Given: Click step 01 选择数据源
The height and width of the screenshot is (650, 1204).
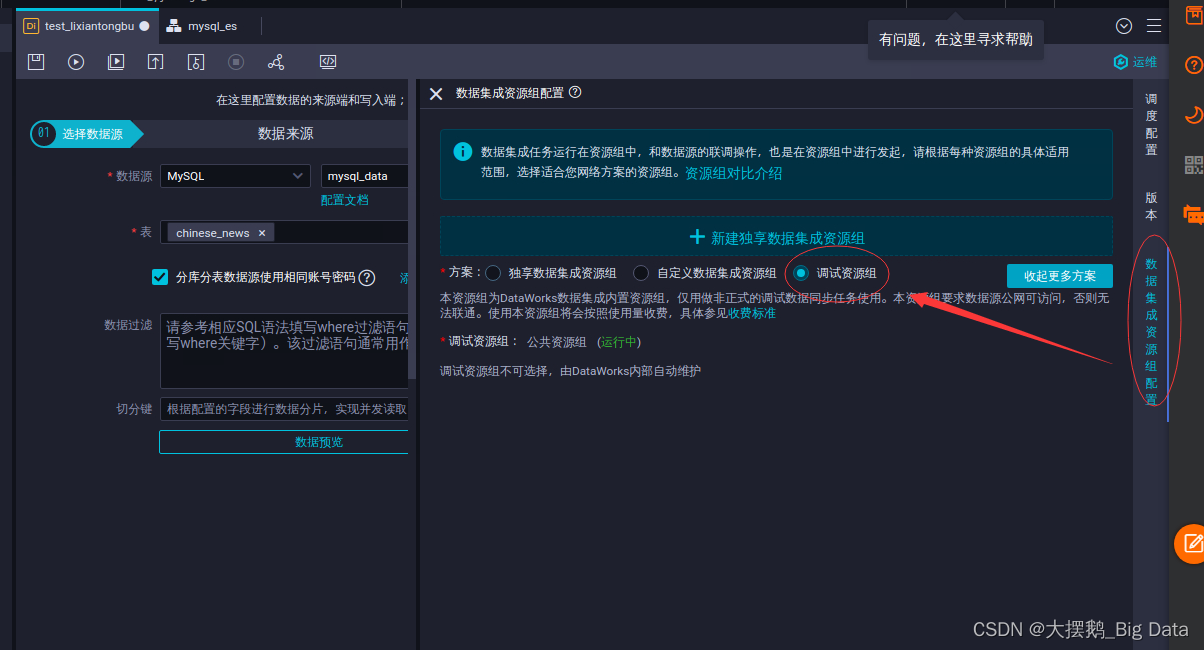Looking at the screenshot, I should (86, 134).
